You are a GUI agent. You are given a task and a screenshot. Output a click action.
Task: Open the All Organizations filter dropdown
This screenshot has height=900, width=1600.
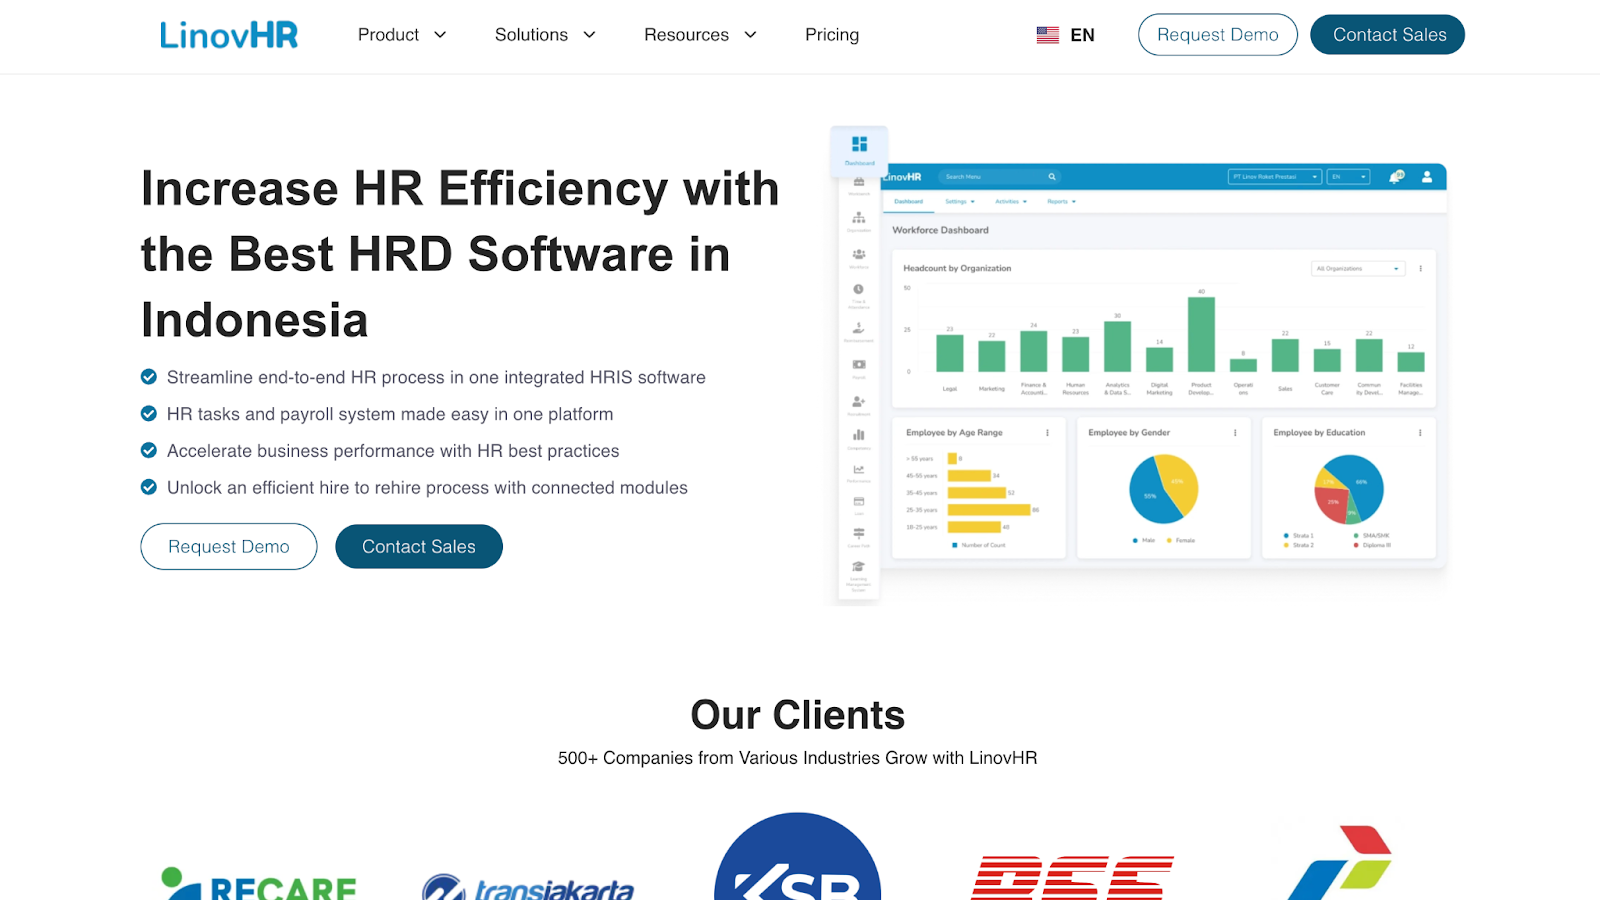click(x=1358, y=268)
